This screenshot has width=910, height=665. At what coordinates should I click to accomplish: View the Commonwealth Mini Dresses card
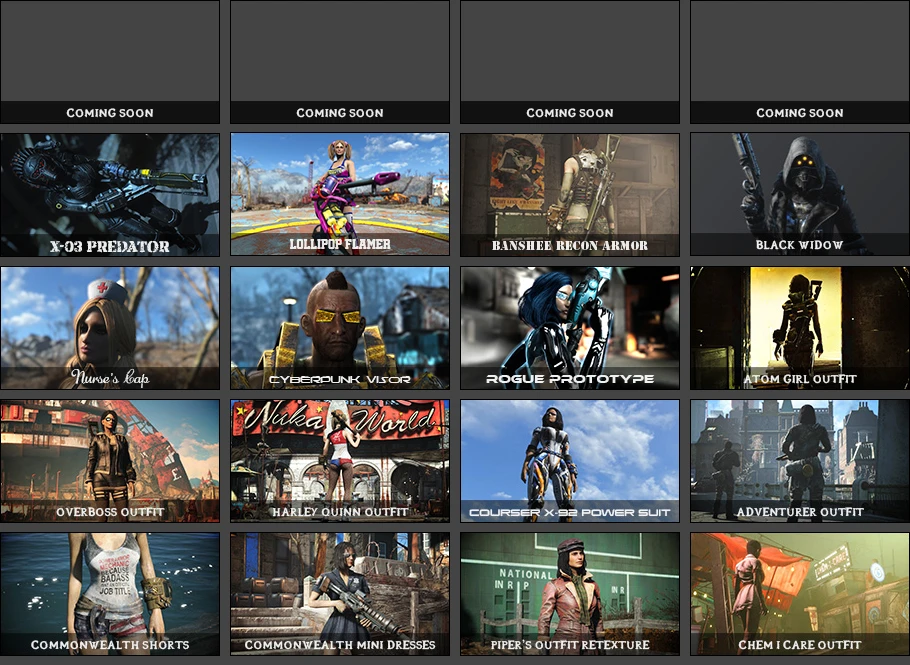[340, 594]
